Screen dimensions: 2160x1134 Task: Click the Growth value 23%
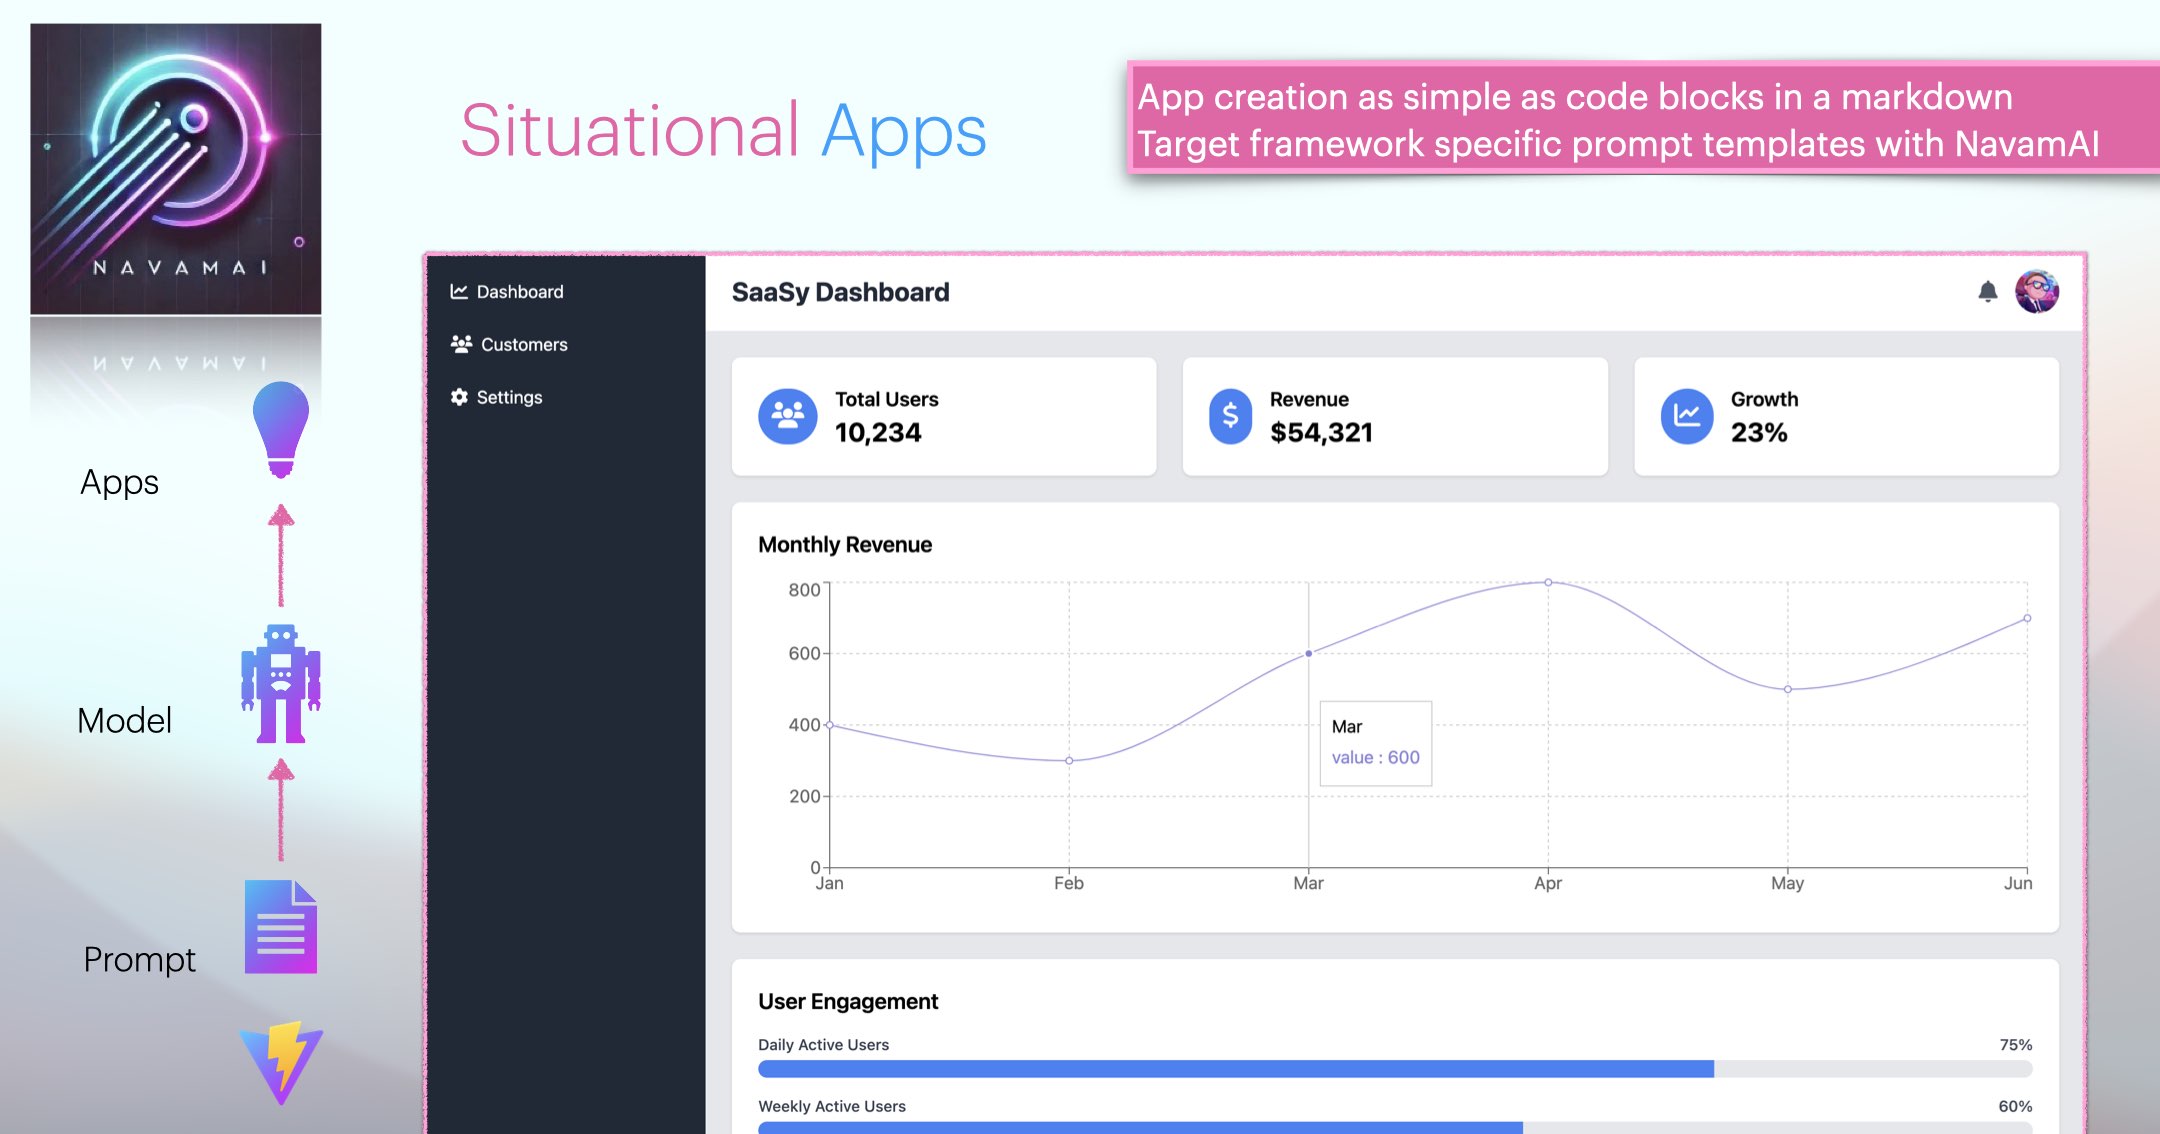[1759, 433]
